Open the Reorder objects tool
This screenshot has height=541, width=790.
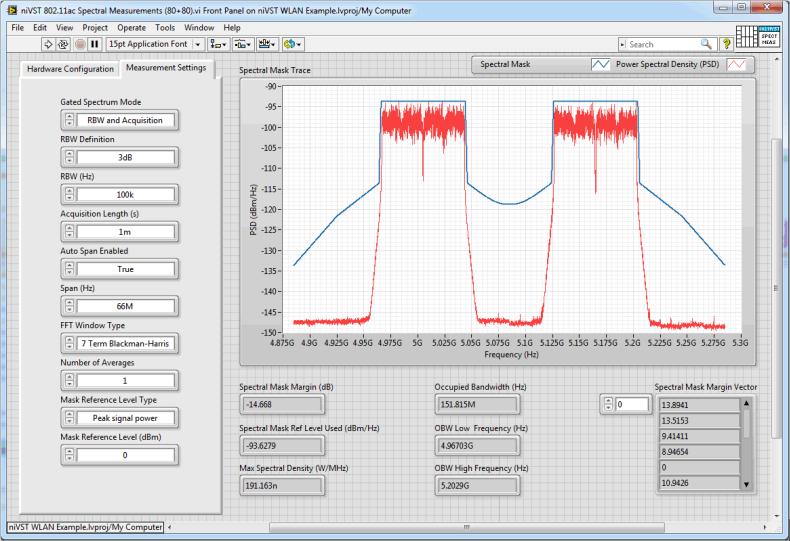(x=294, y=44)
